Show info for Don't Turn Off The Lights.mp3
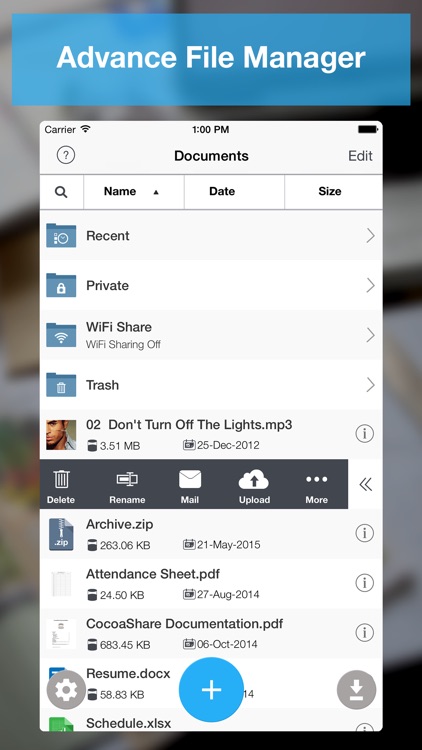422x750 pixels. (365, 434)
